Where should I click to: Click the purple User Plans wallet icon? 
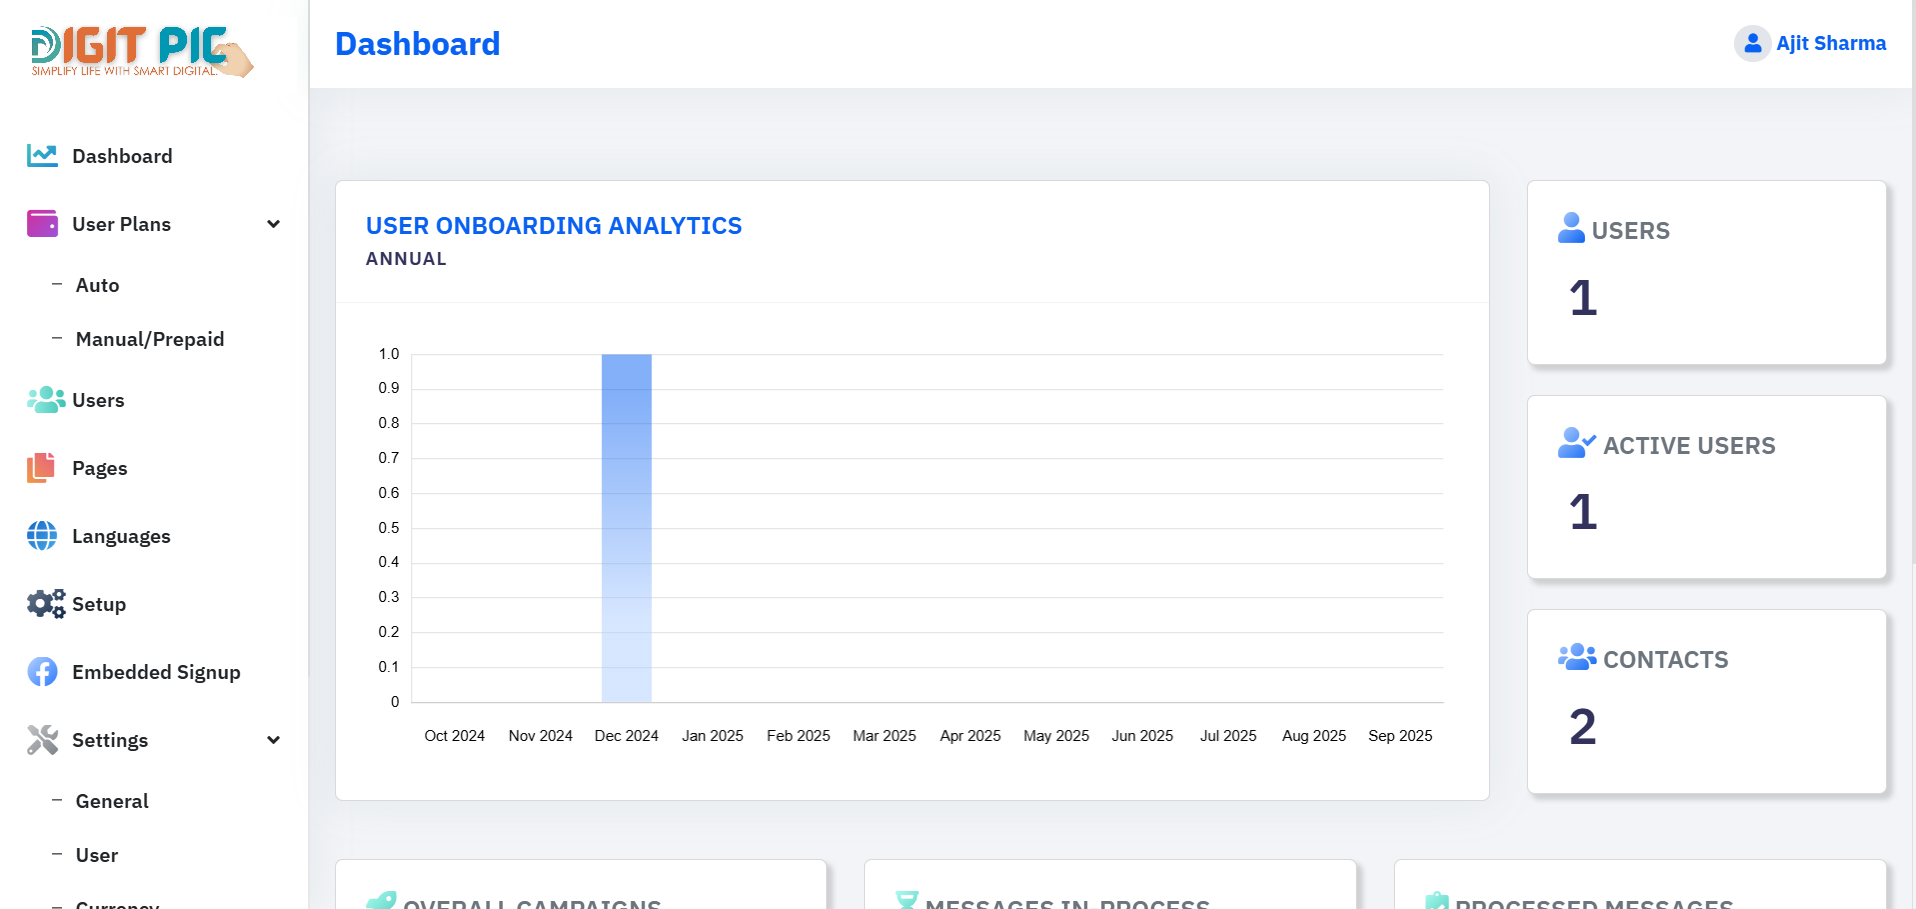[42, 223]
